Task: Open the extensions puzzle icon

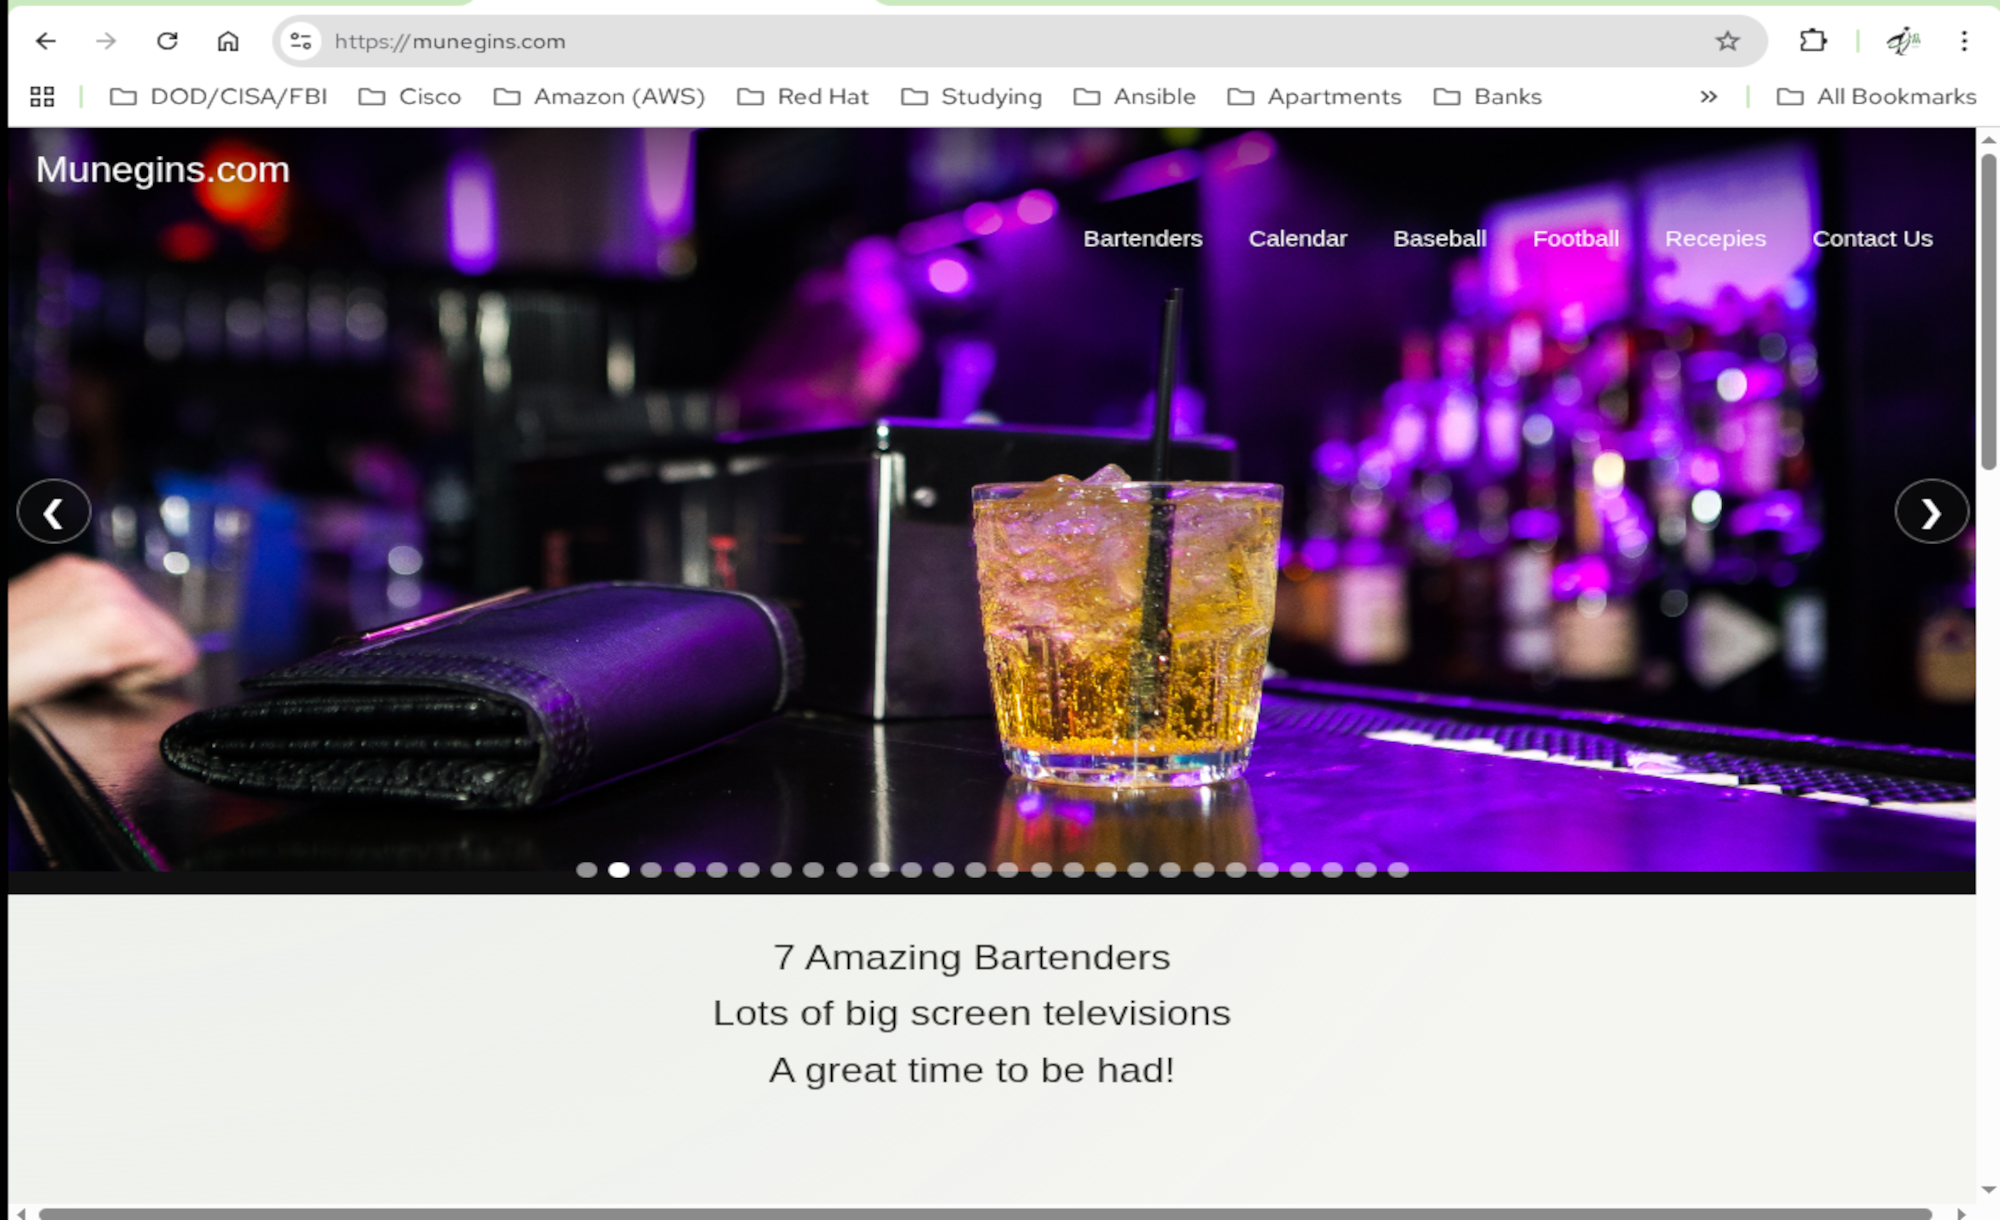Action: click(1813, 41)
